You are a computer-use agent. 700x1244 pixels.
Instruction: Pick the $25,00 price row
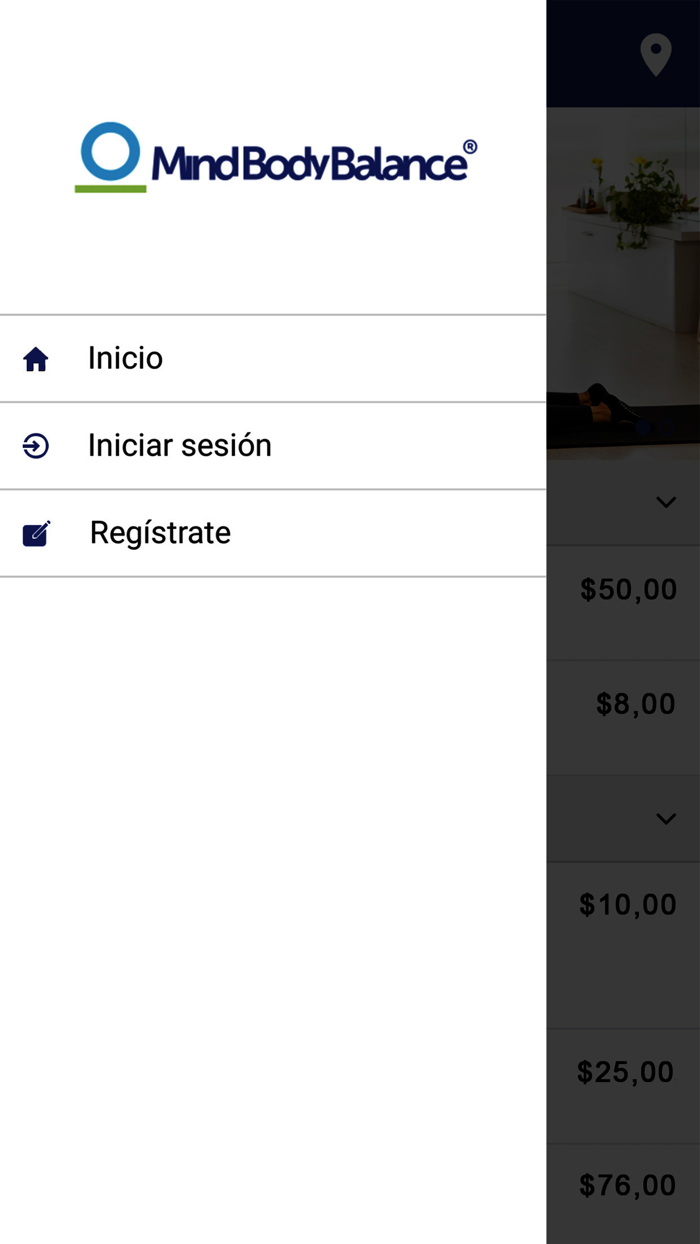coord(626,1073)
